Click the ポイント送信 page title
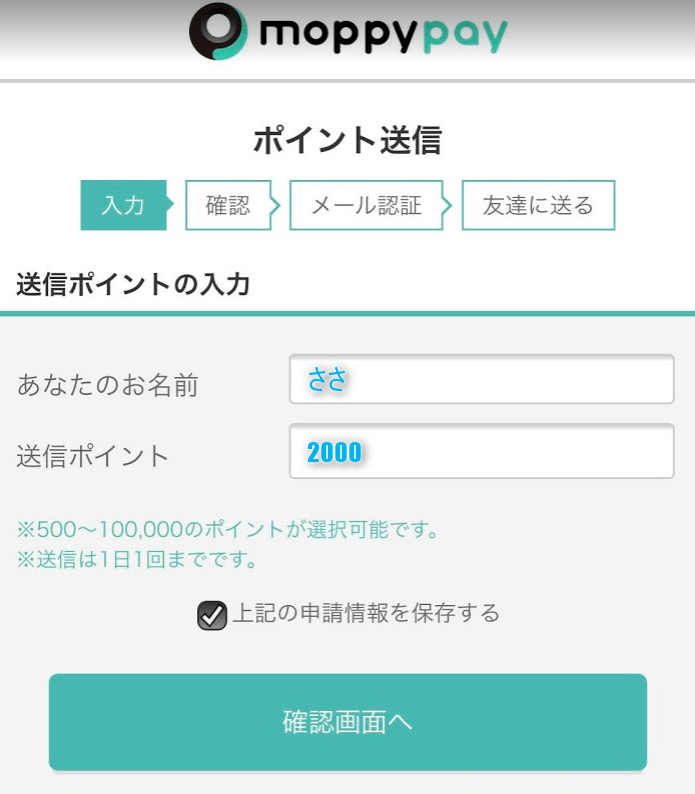695x794 pixels. point(347,141)
